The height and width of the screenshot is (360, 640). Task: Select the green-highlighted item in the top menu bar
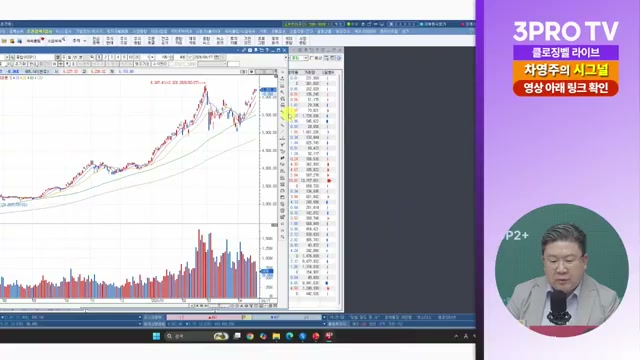click(40, 31)
